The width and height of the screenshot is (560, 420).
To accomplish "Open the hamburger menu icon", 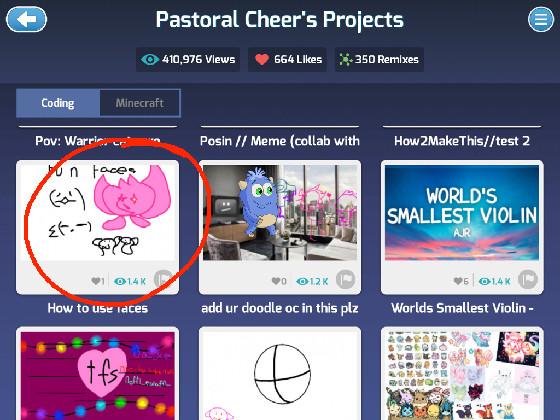I will pyautogui.click(x=541, y=19).
